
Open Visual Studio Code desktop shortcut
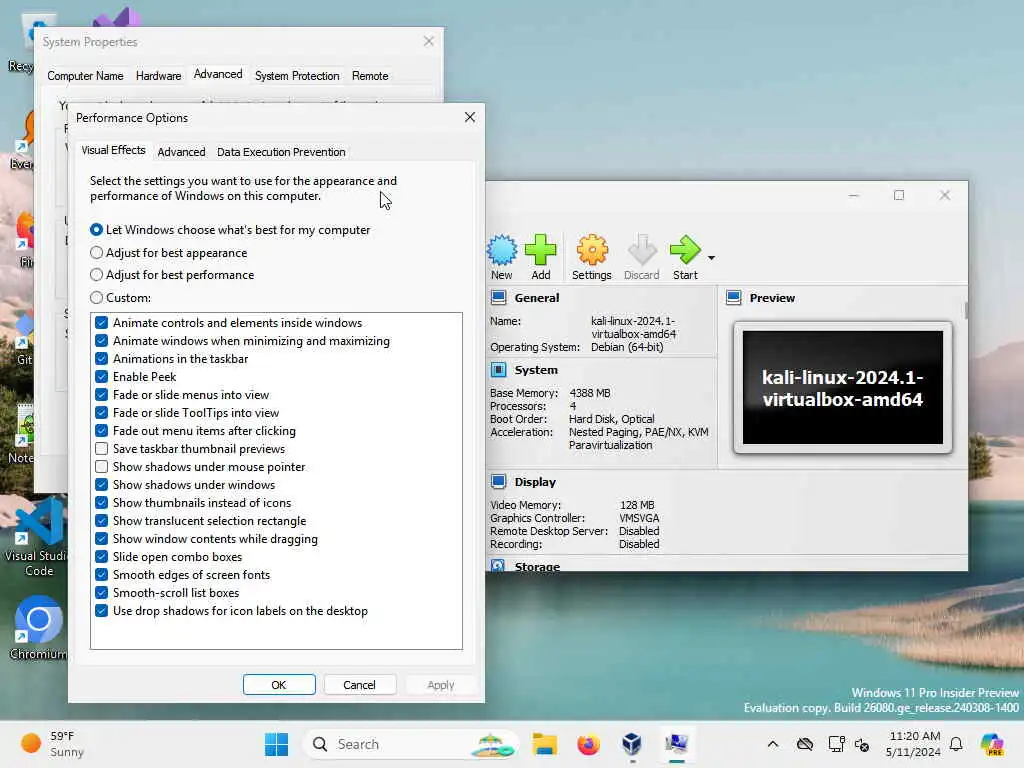click(38, 537)
